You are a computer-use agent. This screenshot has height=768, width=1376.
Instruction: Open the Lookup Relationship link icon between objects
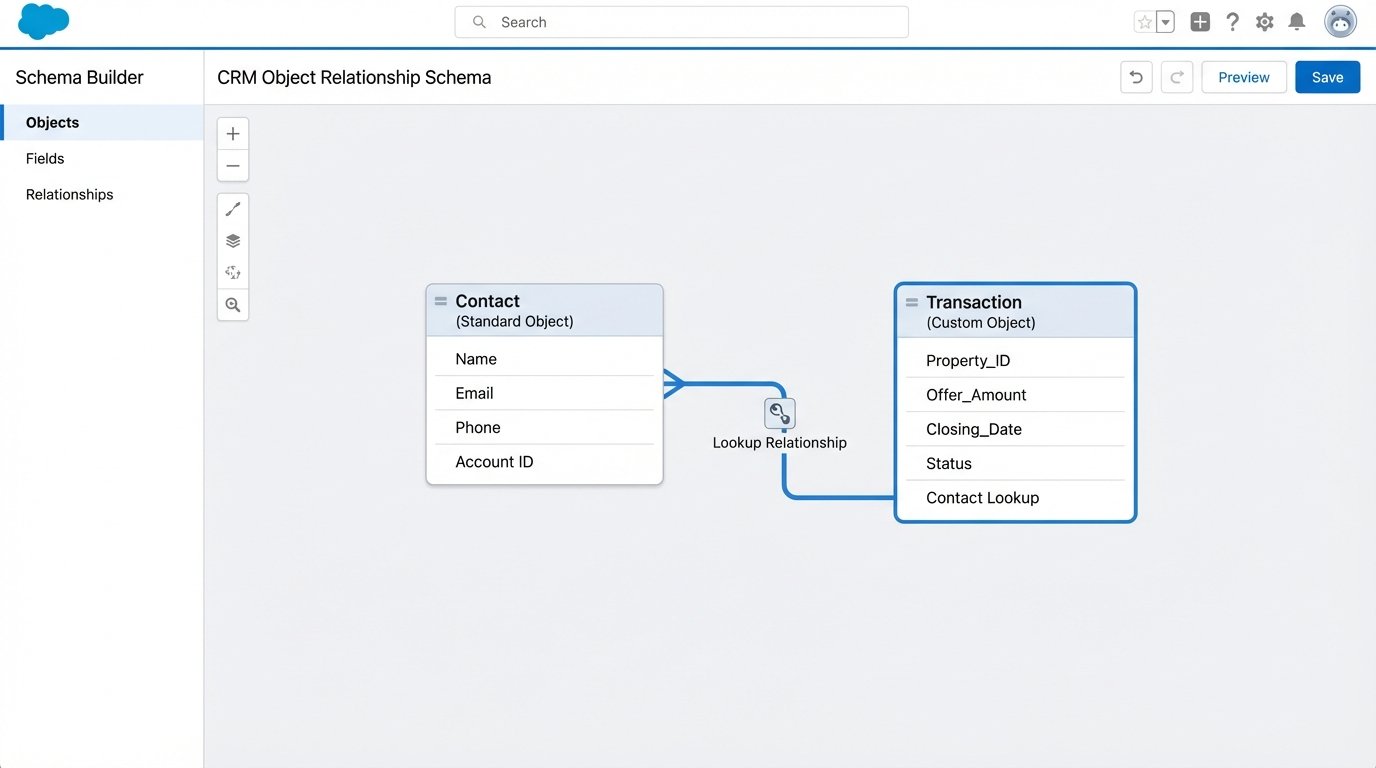point(779,412)
